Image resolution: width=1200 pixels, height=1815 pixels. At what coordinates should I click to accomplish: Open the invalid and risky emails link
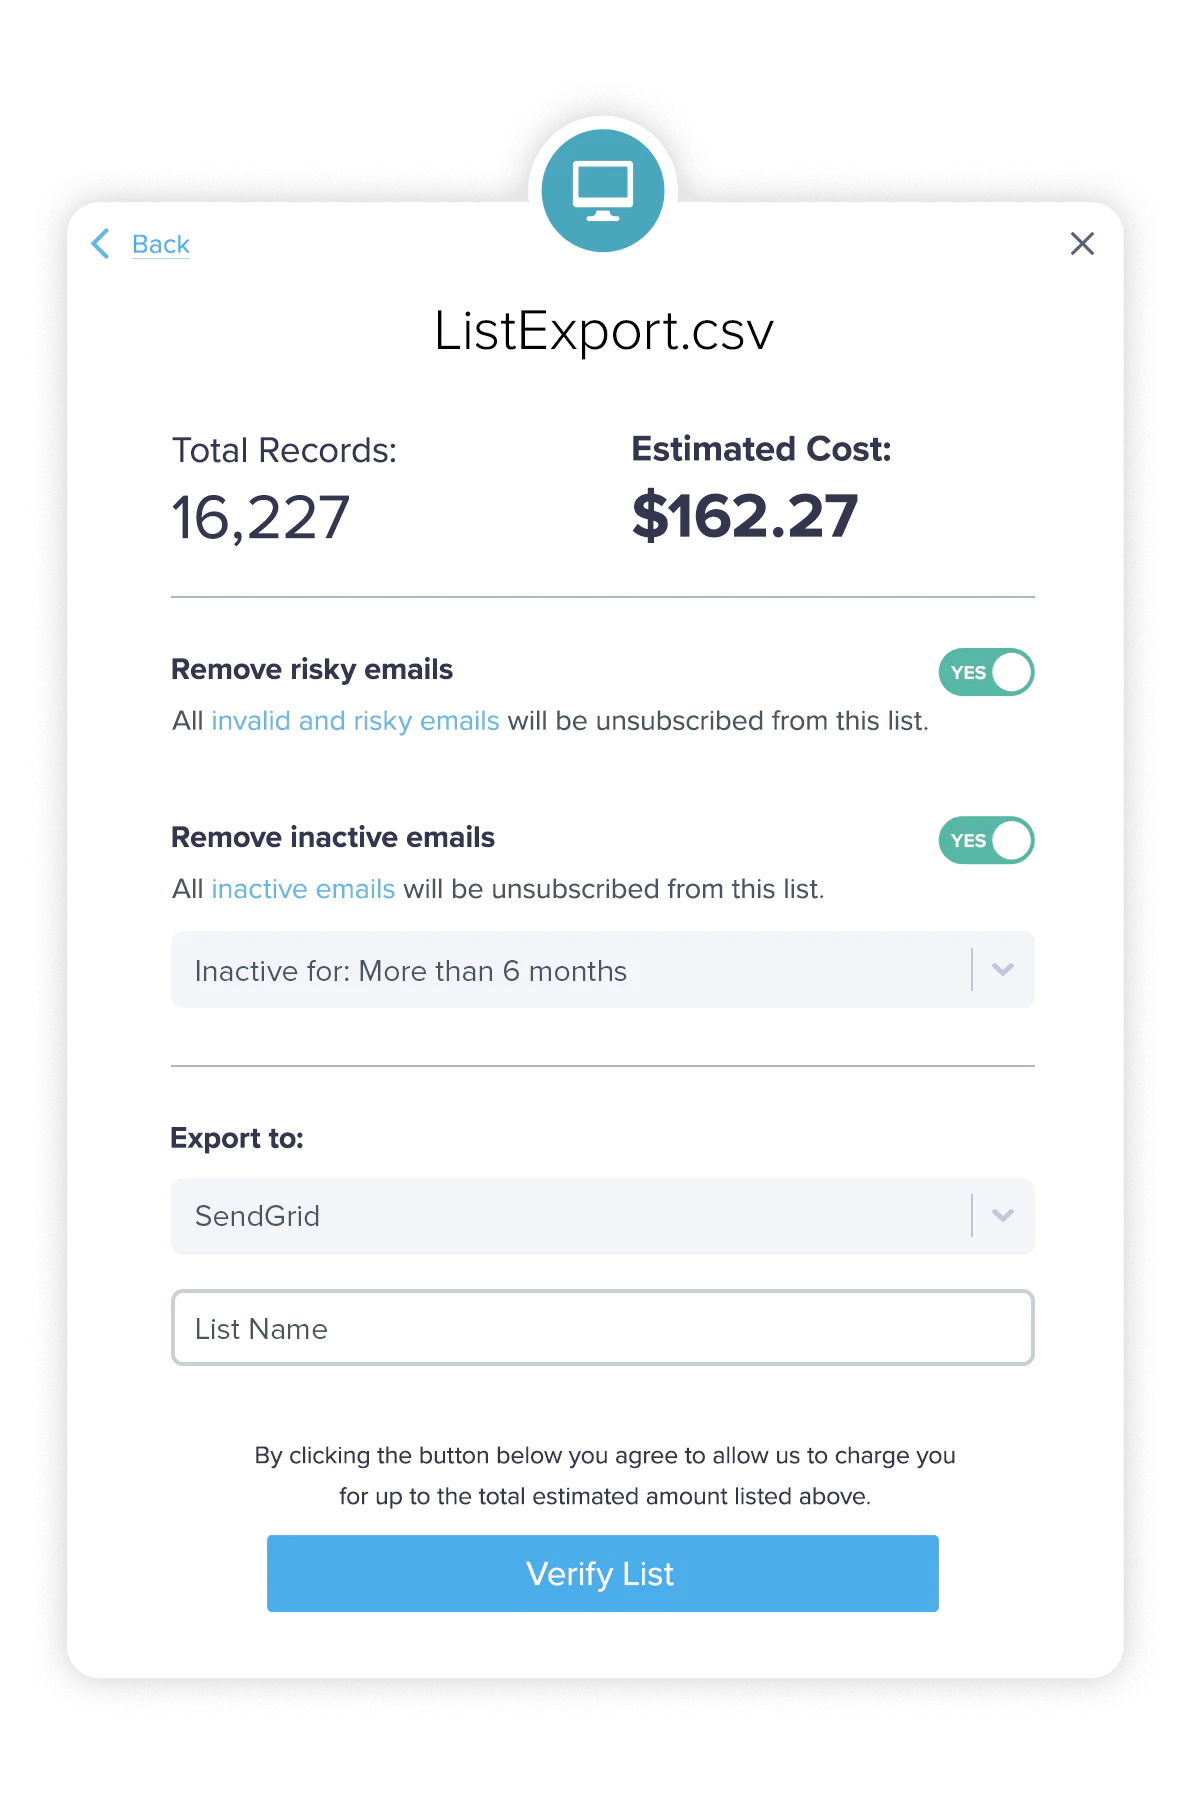click(x=355, y=721)
